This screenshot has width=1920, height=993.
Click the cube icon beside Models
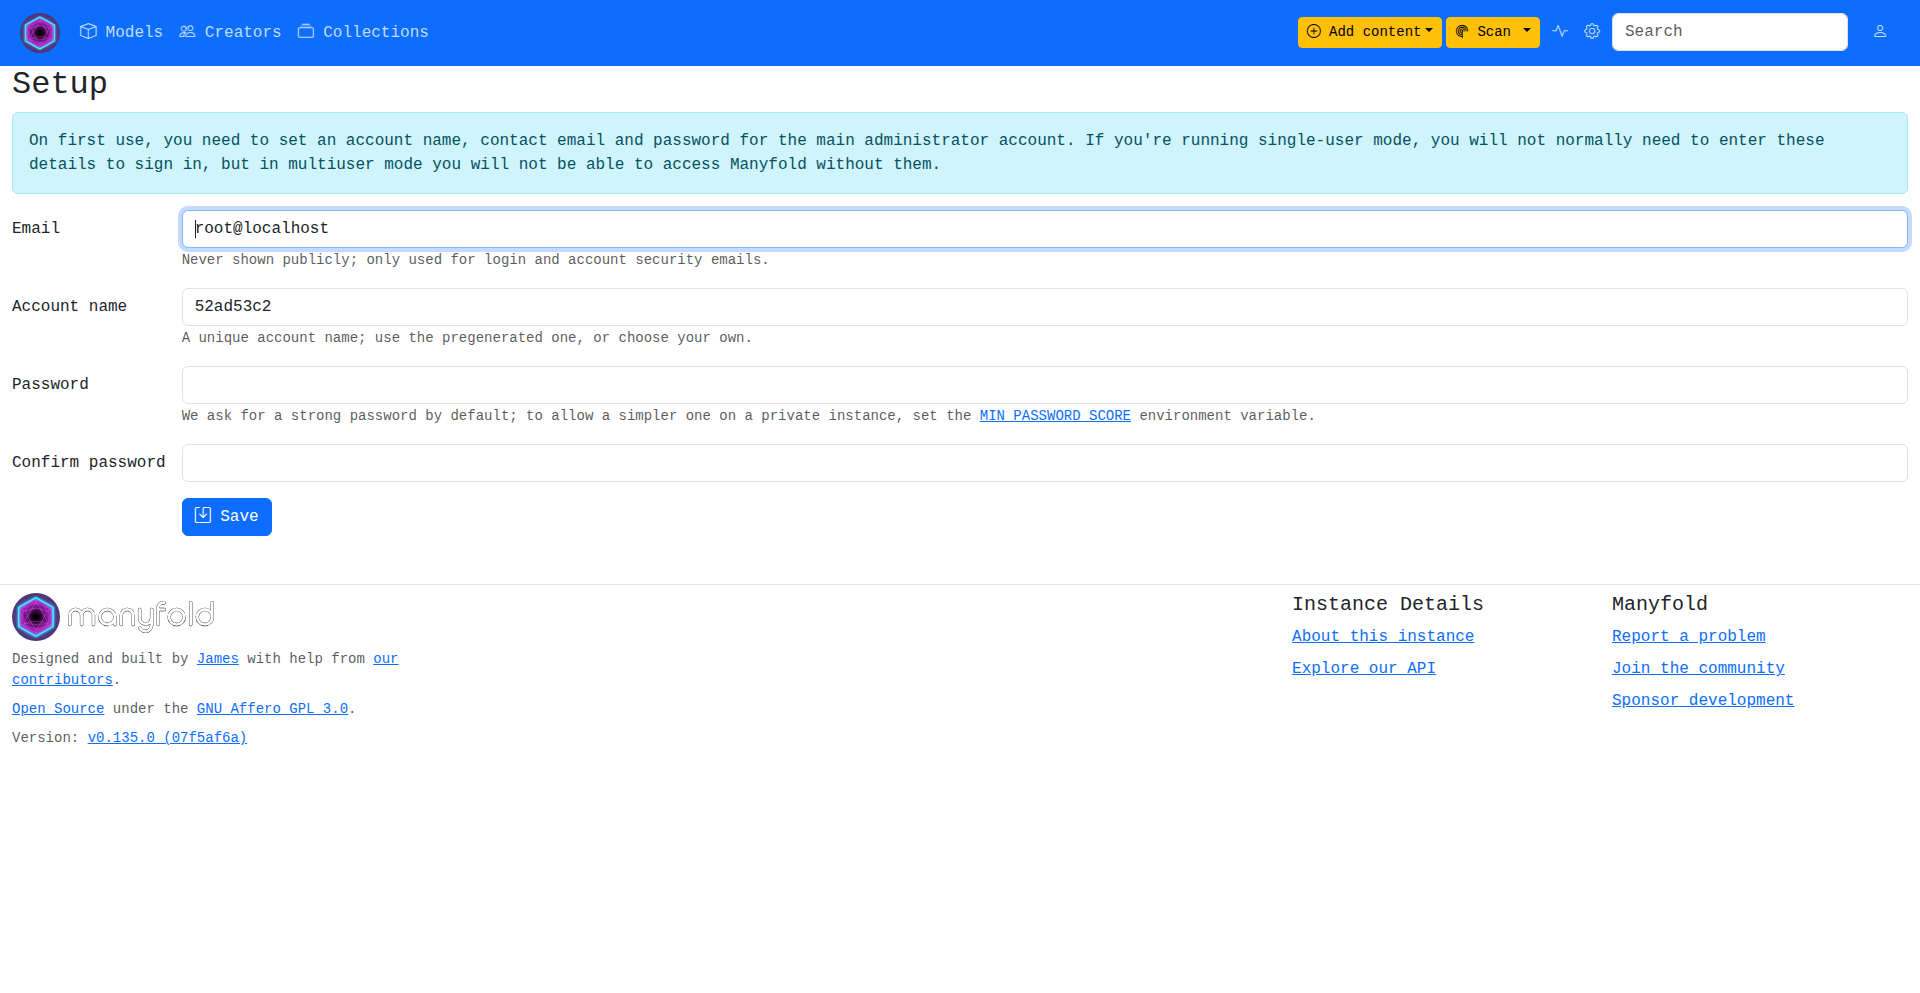88,32
